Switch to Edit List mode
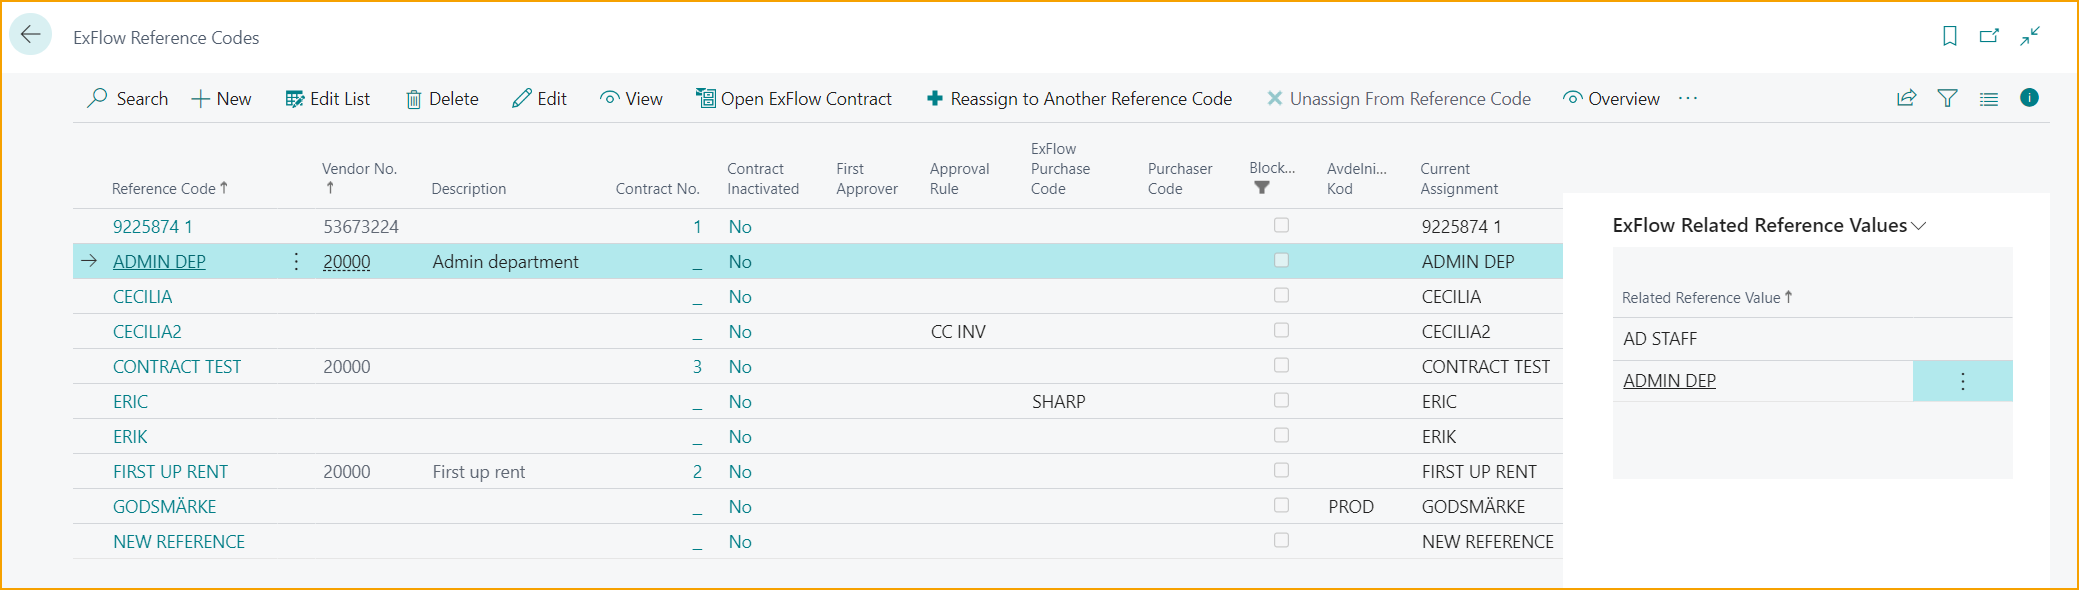The width and height of the screenshot is (2079, 590). tap(327, 98)
